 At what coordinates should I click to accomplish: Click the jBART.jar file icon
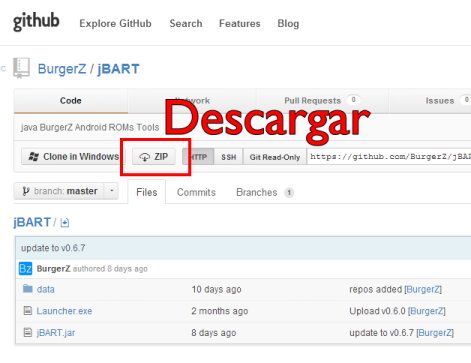tap(28, 332)
